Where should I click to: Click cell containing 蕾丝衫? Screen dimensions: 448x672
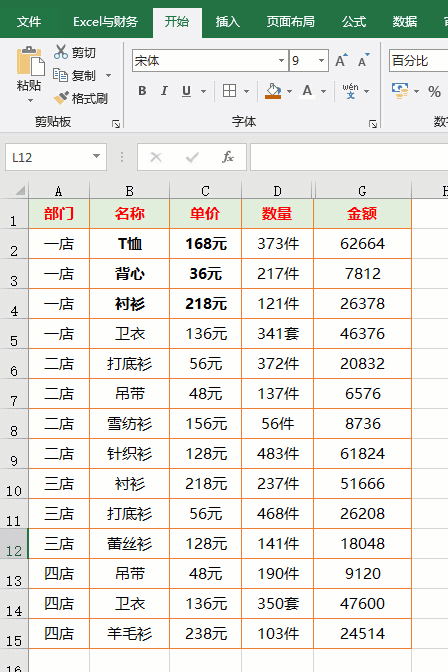click(x=129, y=543)
